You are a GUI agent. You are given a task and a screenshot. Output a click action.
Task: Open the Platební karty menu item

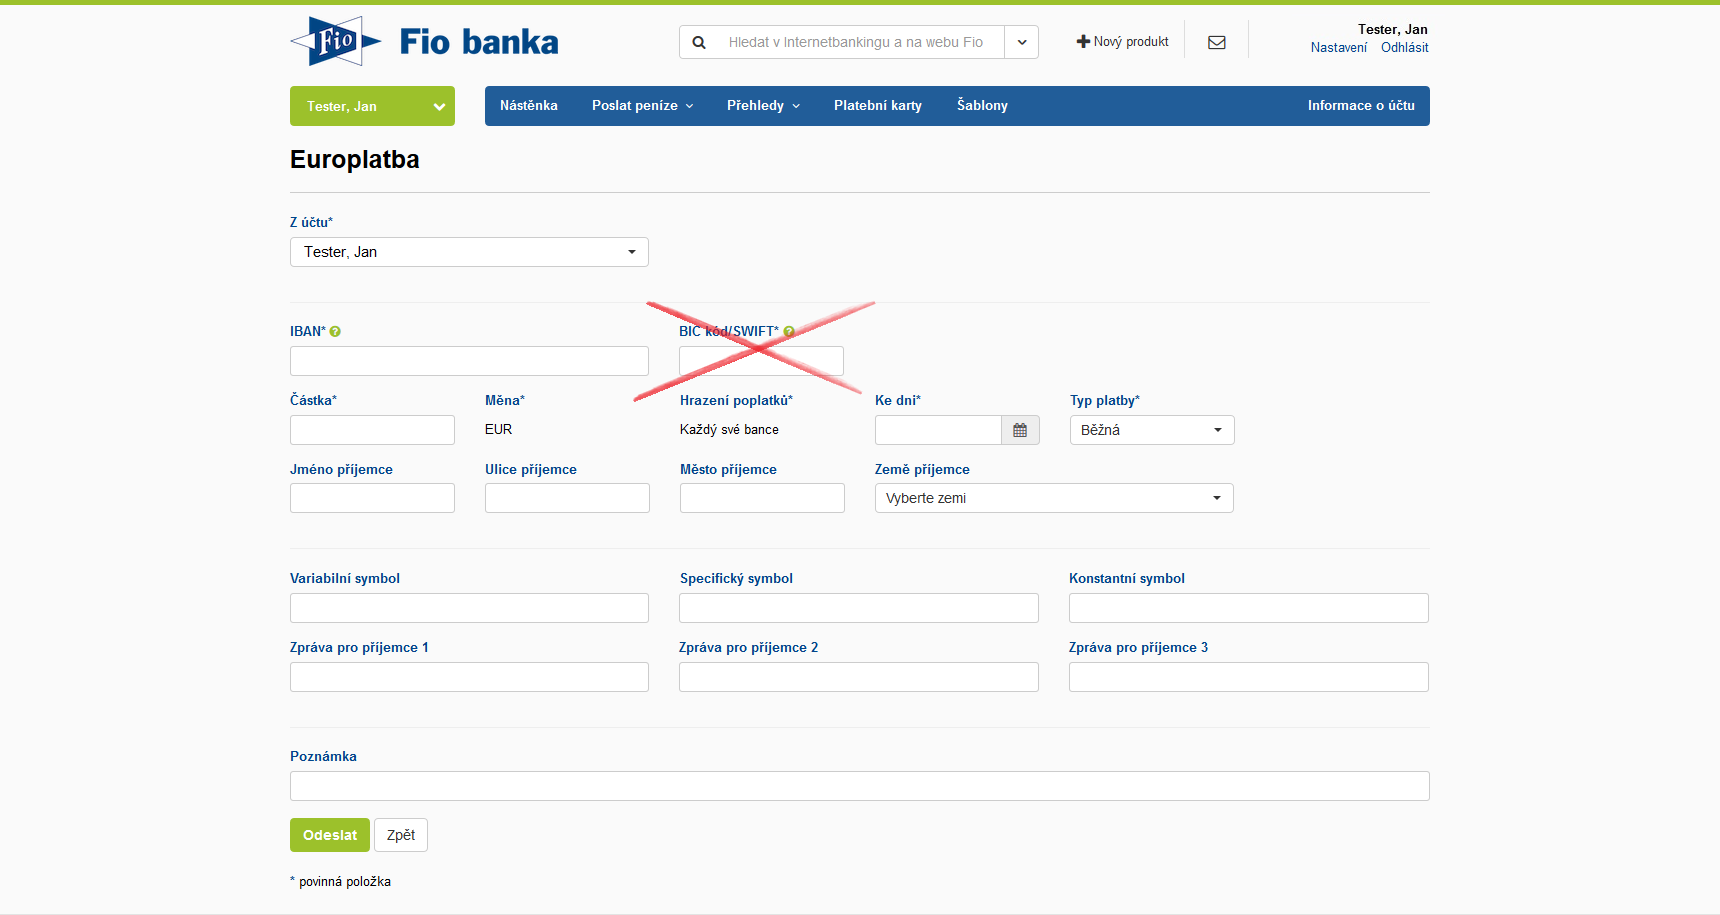coord(878,105)
